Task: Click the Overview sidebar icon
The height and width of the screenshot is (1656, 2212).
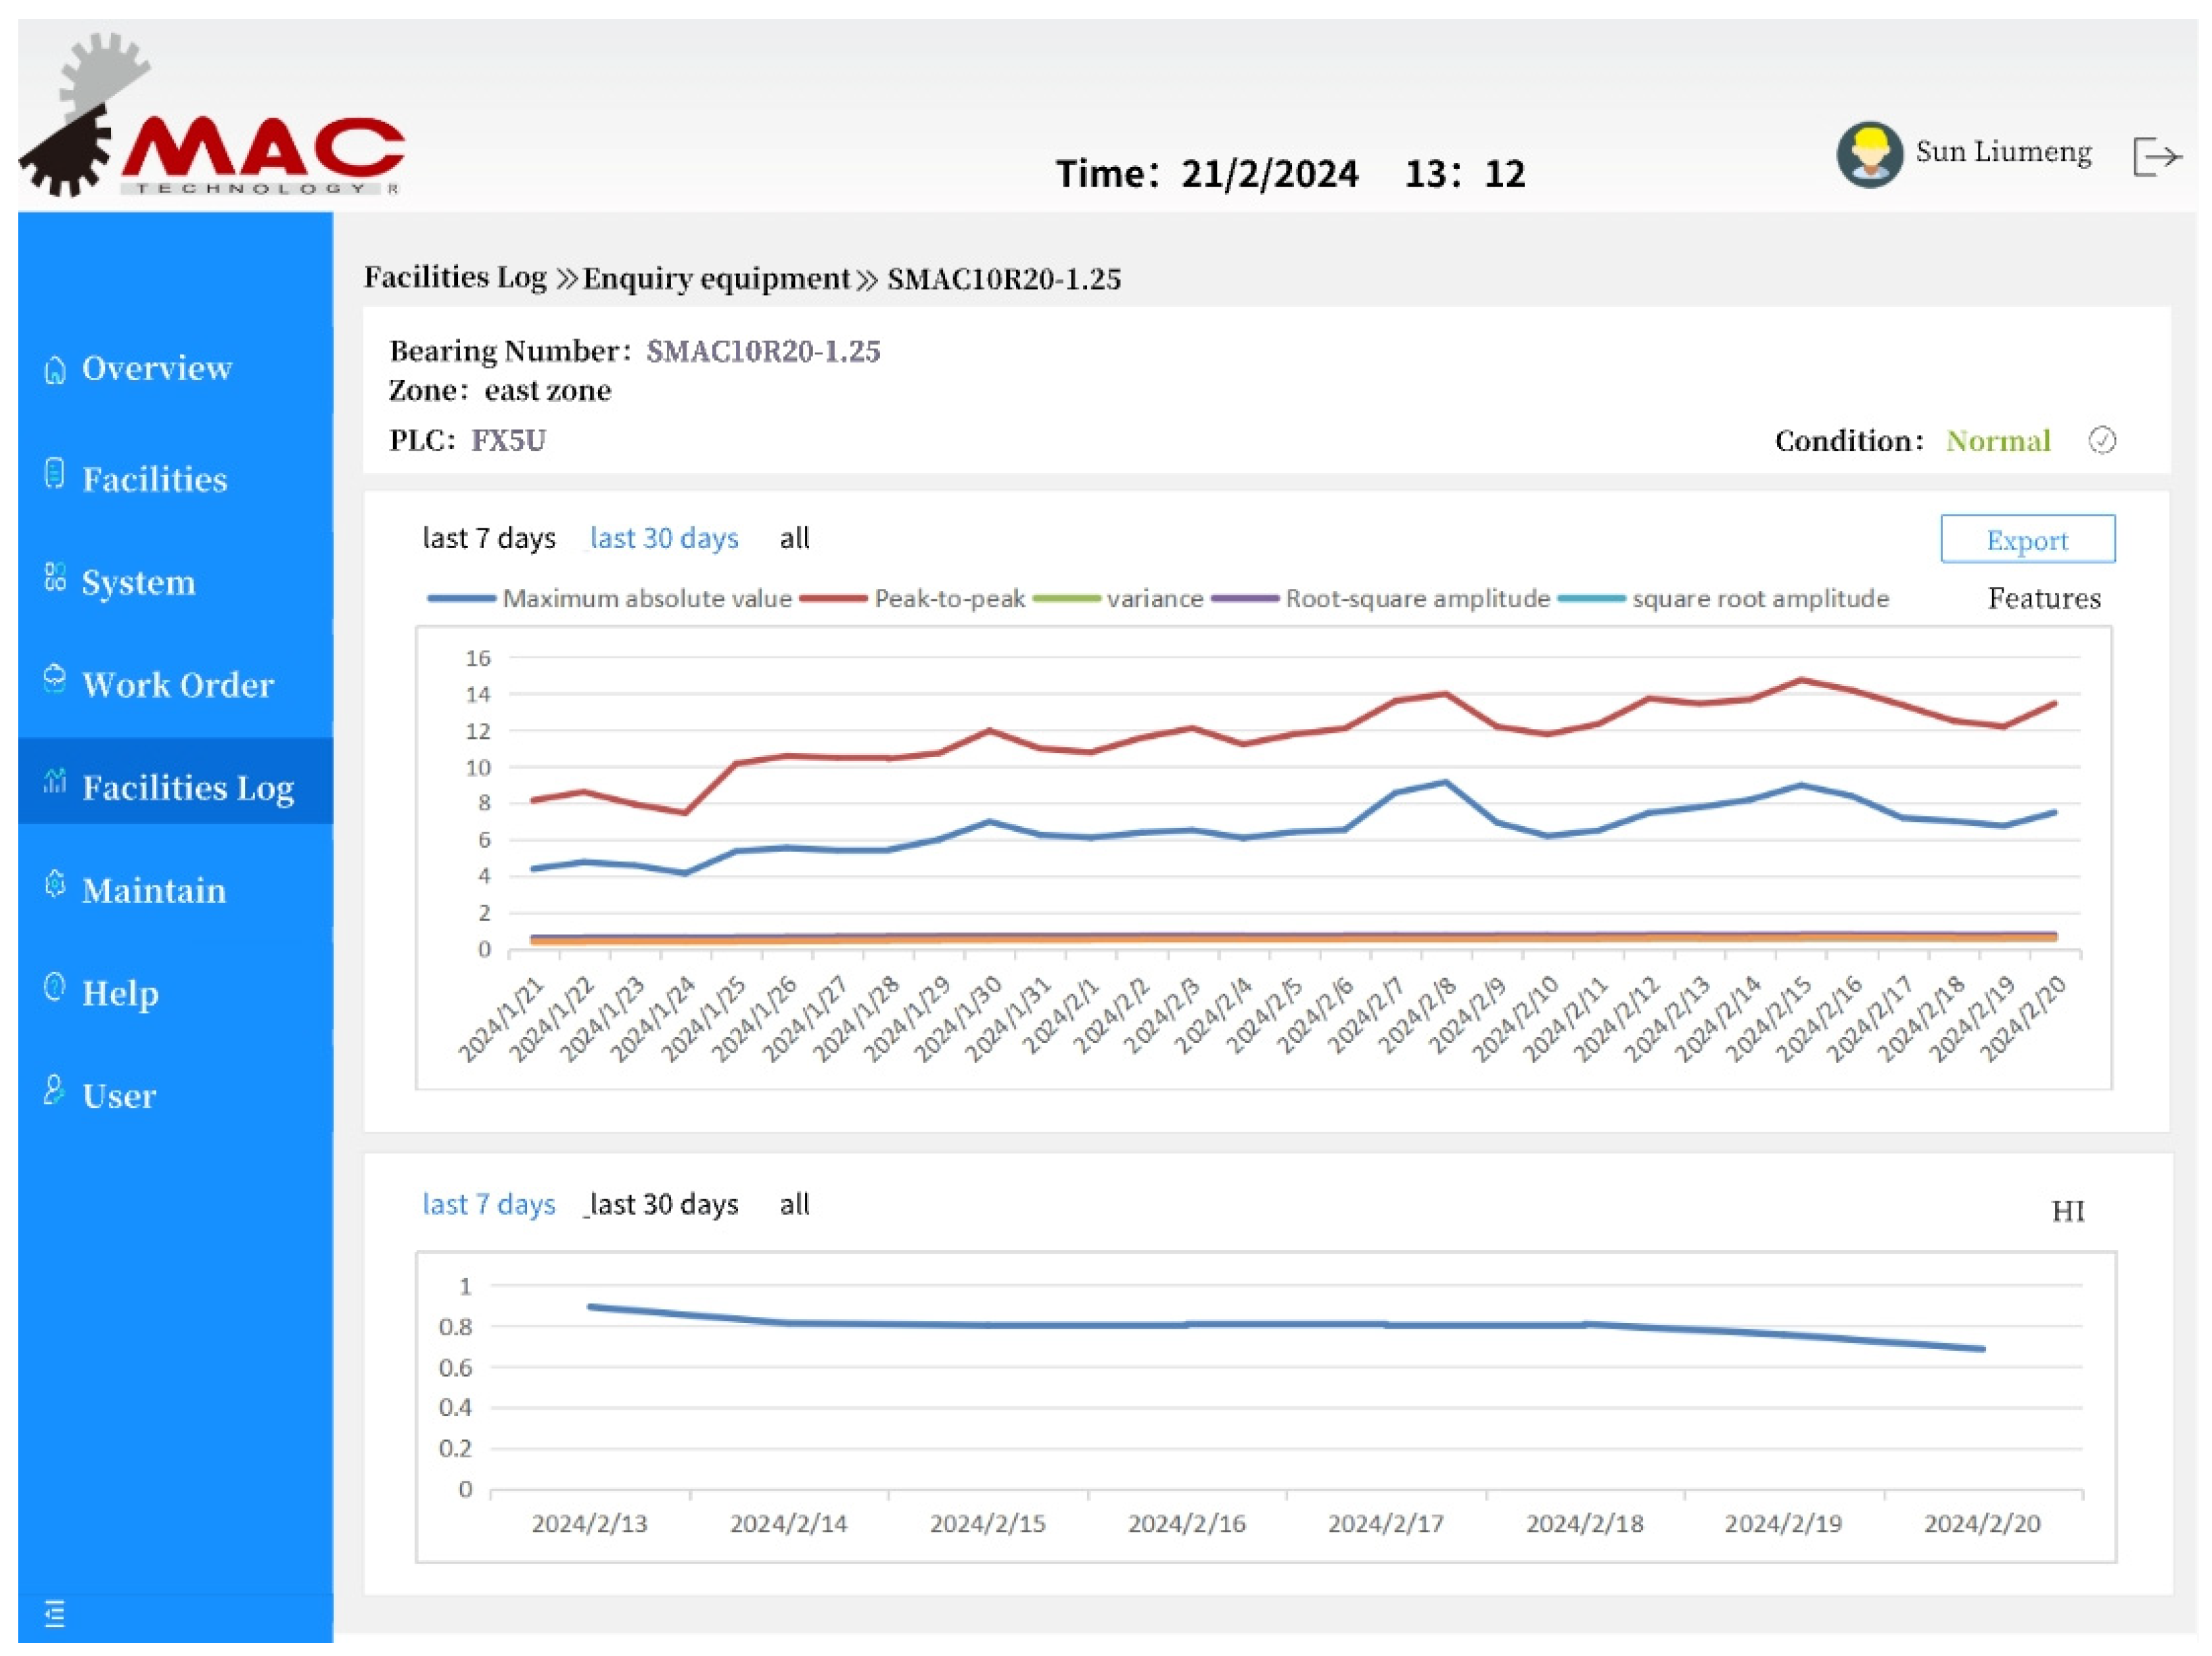Action: 55,370
